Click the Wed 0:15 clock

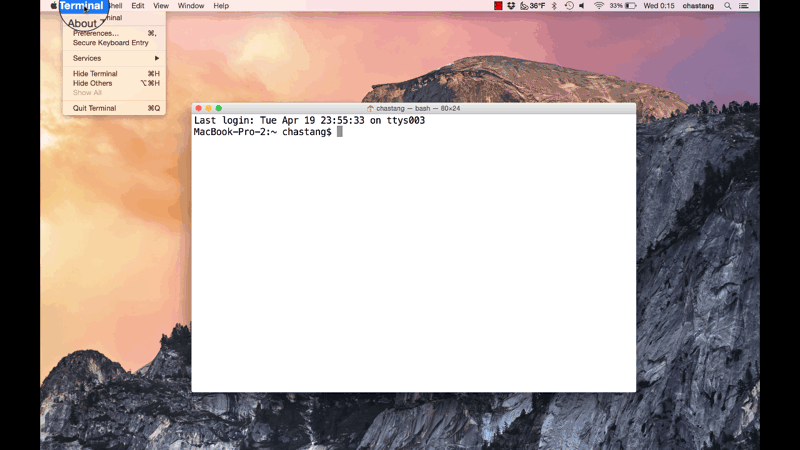tap(659, 6)
